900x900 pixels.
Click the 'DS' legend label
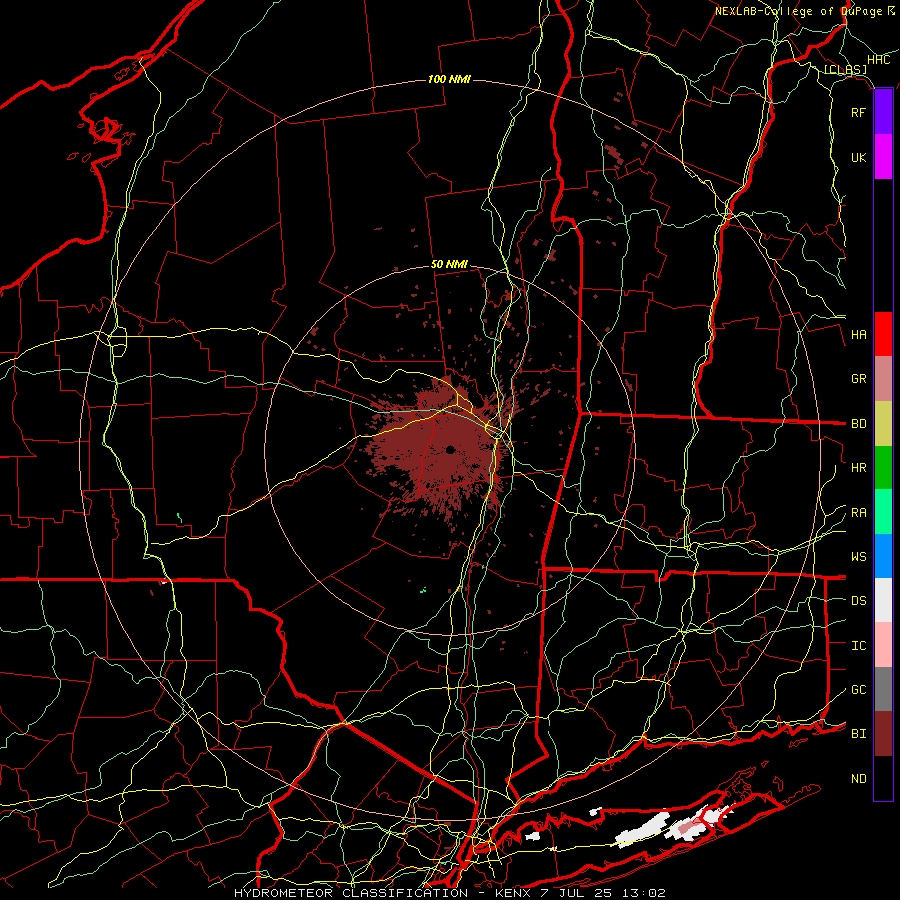[859, 601]
